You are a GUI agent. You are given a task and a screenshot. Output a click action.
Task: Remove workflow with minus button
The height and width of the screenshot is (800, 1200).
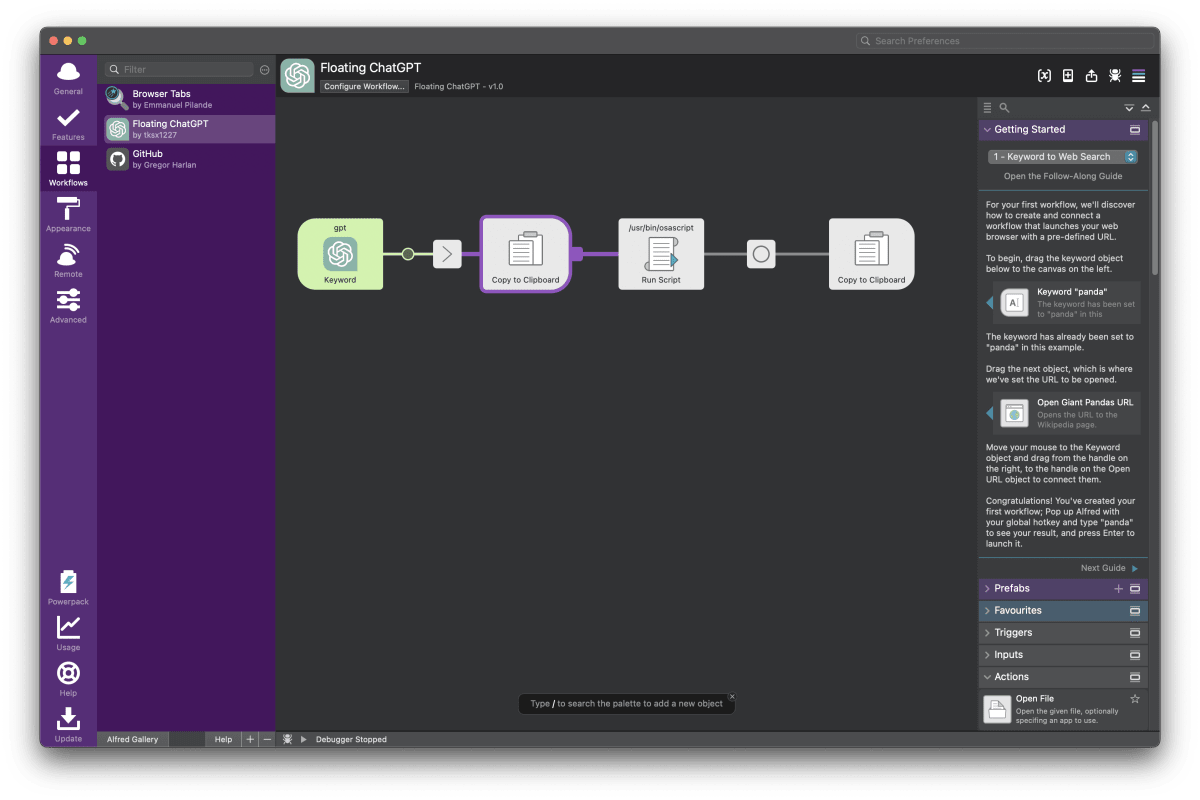pyautogui.click(x=267, y=739)
